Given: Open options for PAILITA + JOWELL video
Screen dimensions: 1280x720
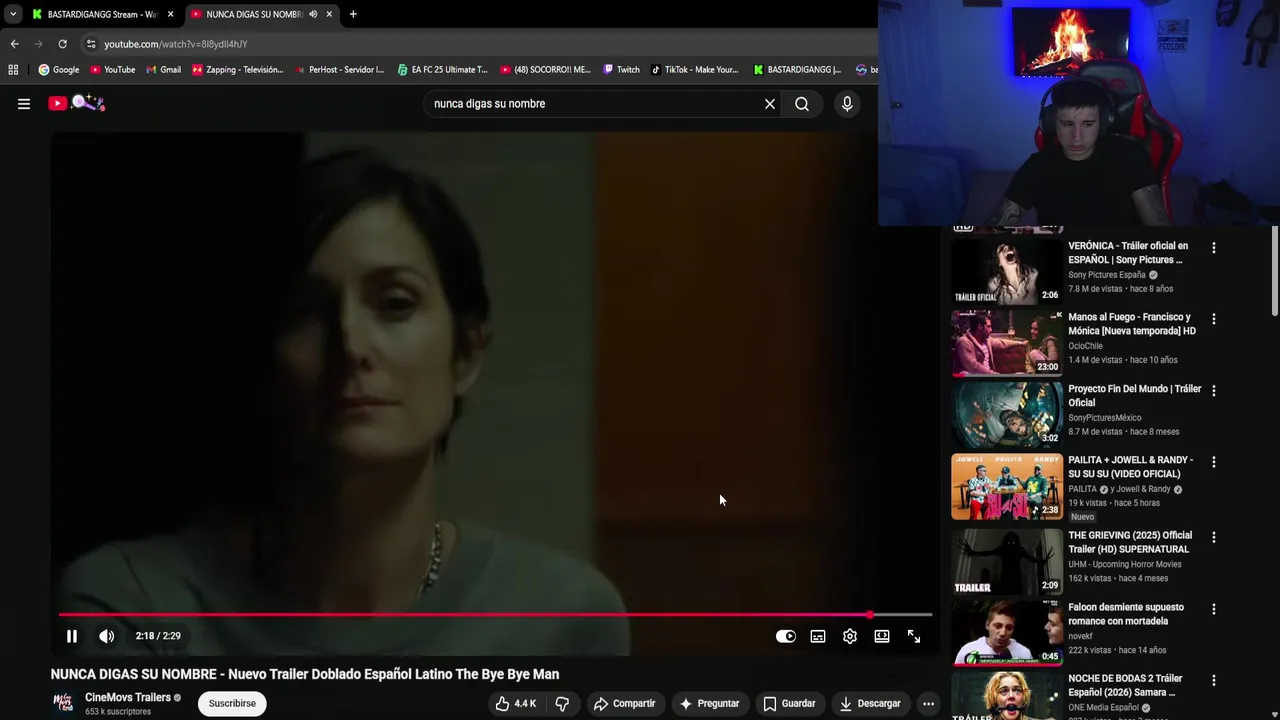Looking at the screenshot, I should click(1214, 462).
